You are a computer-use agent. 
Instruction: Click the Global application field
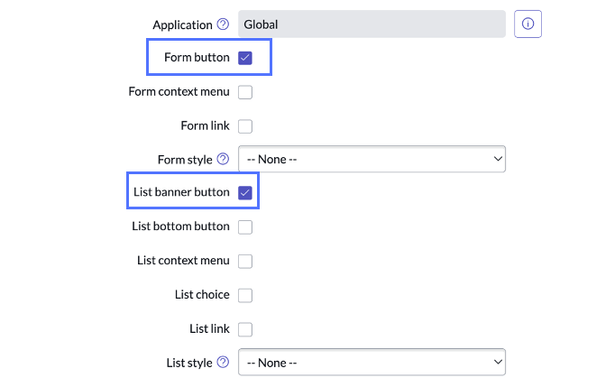[372, 24]
